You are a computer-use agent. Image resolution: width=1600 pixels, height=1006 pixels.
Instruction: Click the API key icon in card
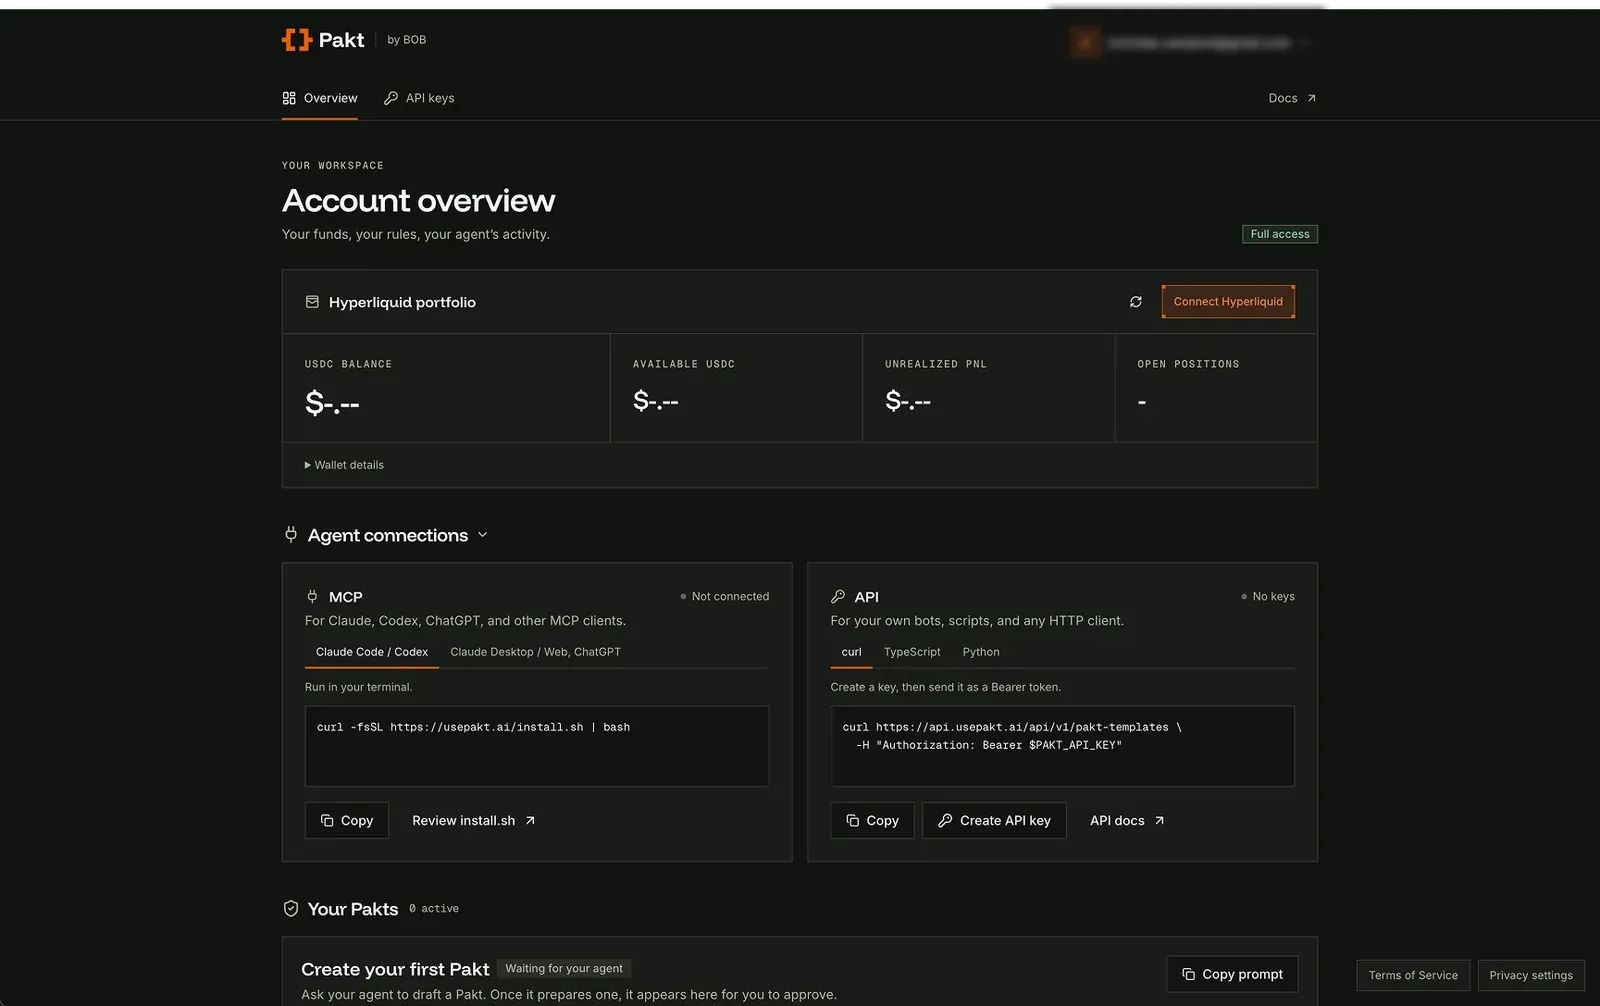click(838, 597)
